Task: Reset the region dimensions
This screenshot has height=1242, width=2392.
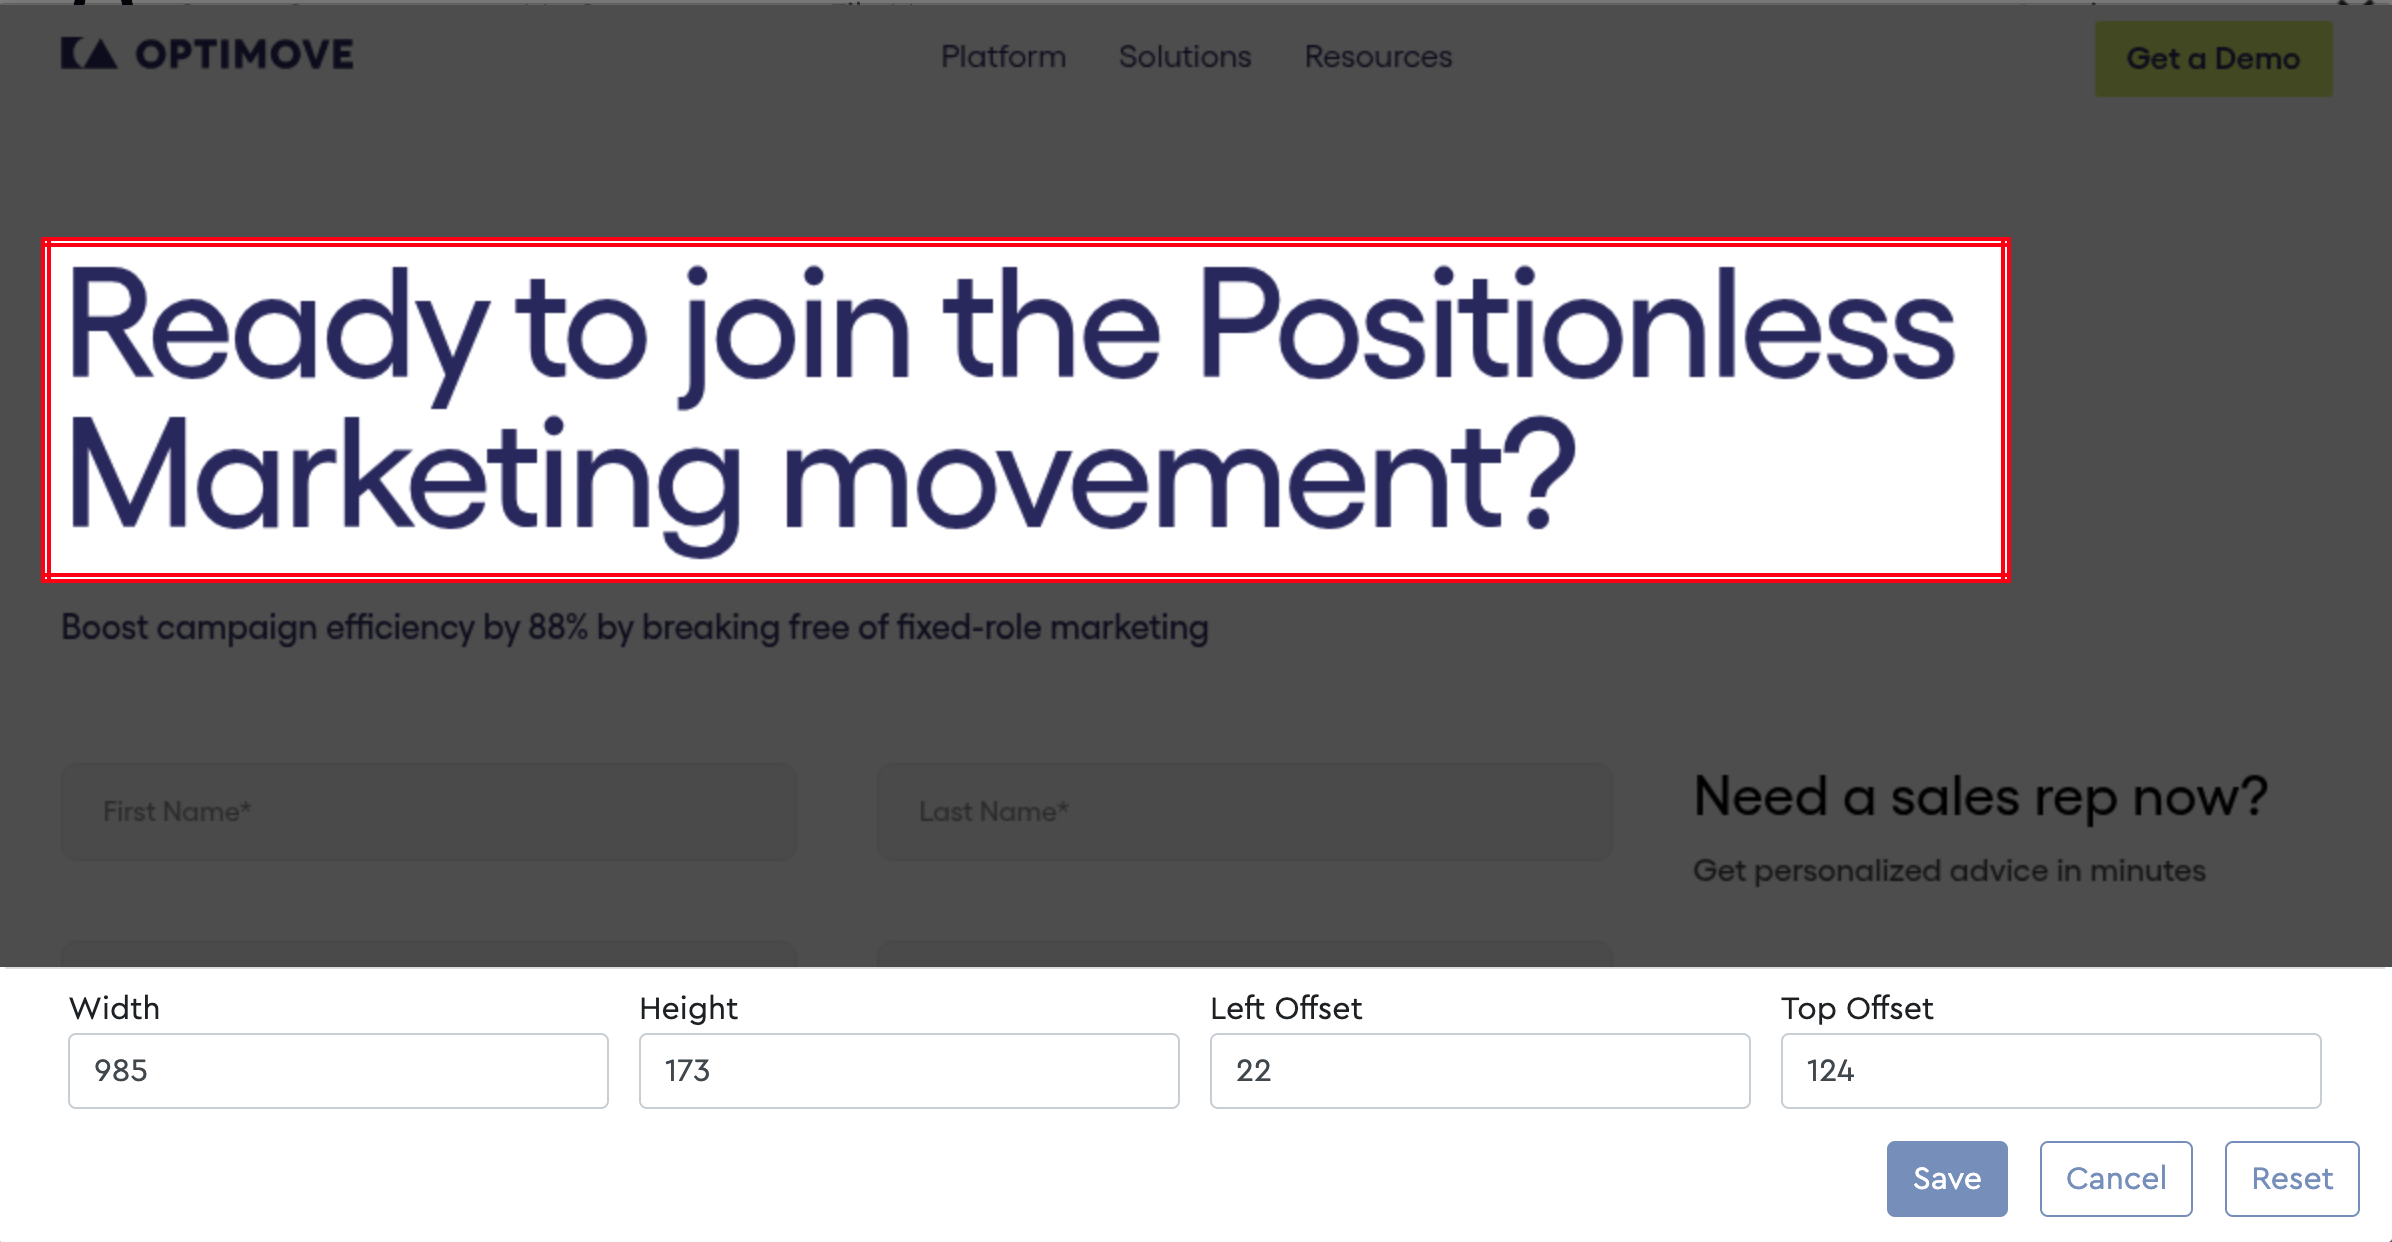Action: tap(2292, 1179)
